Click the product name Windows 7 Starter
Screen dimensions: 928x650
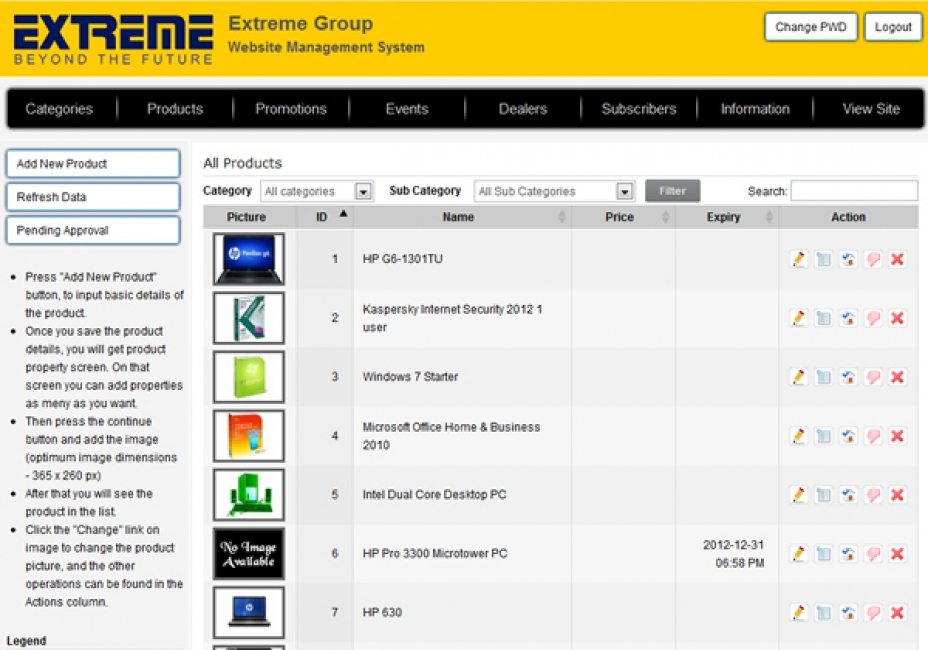coord(410,377)
